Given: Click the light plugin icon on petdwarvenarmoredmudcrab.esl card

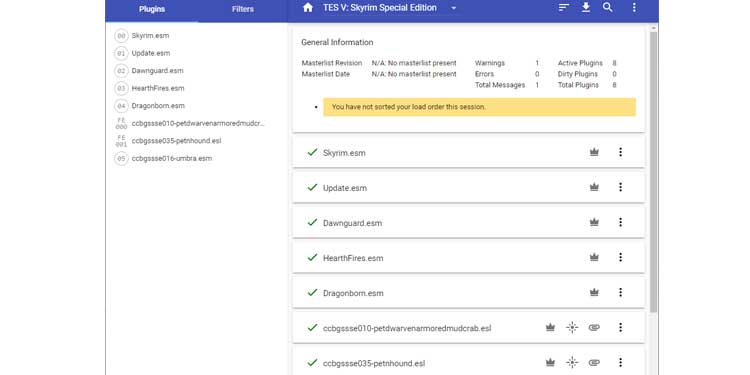Looking at the screenshot, I should 572,328.
